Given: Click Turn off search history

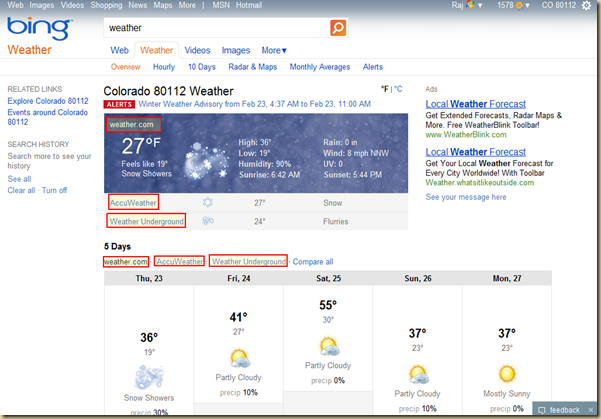Looking at the screenshot, I should click(x=54, y=191).
